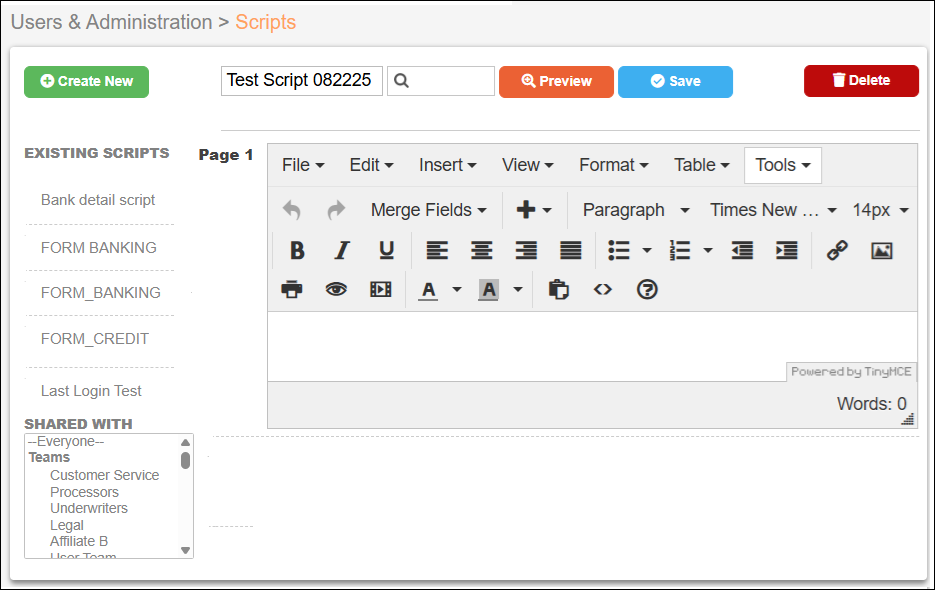Open the Insert menu

447,165
